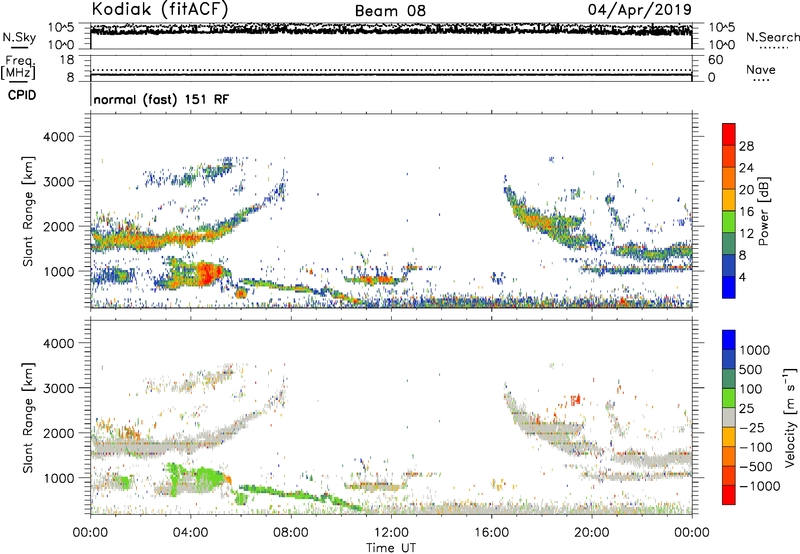Click the 'Nave' legend label
The height and width of the screenshot is (554, 800).
point(761,69)
